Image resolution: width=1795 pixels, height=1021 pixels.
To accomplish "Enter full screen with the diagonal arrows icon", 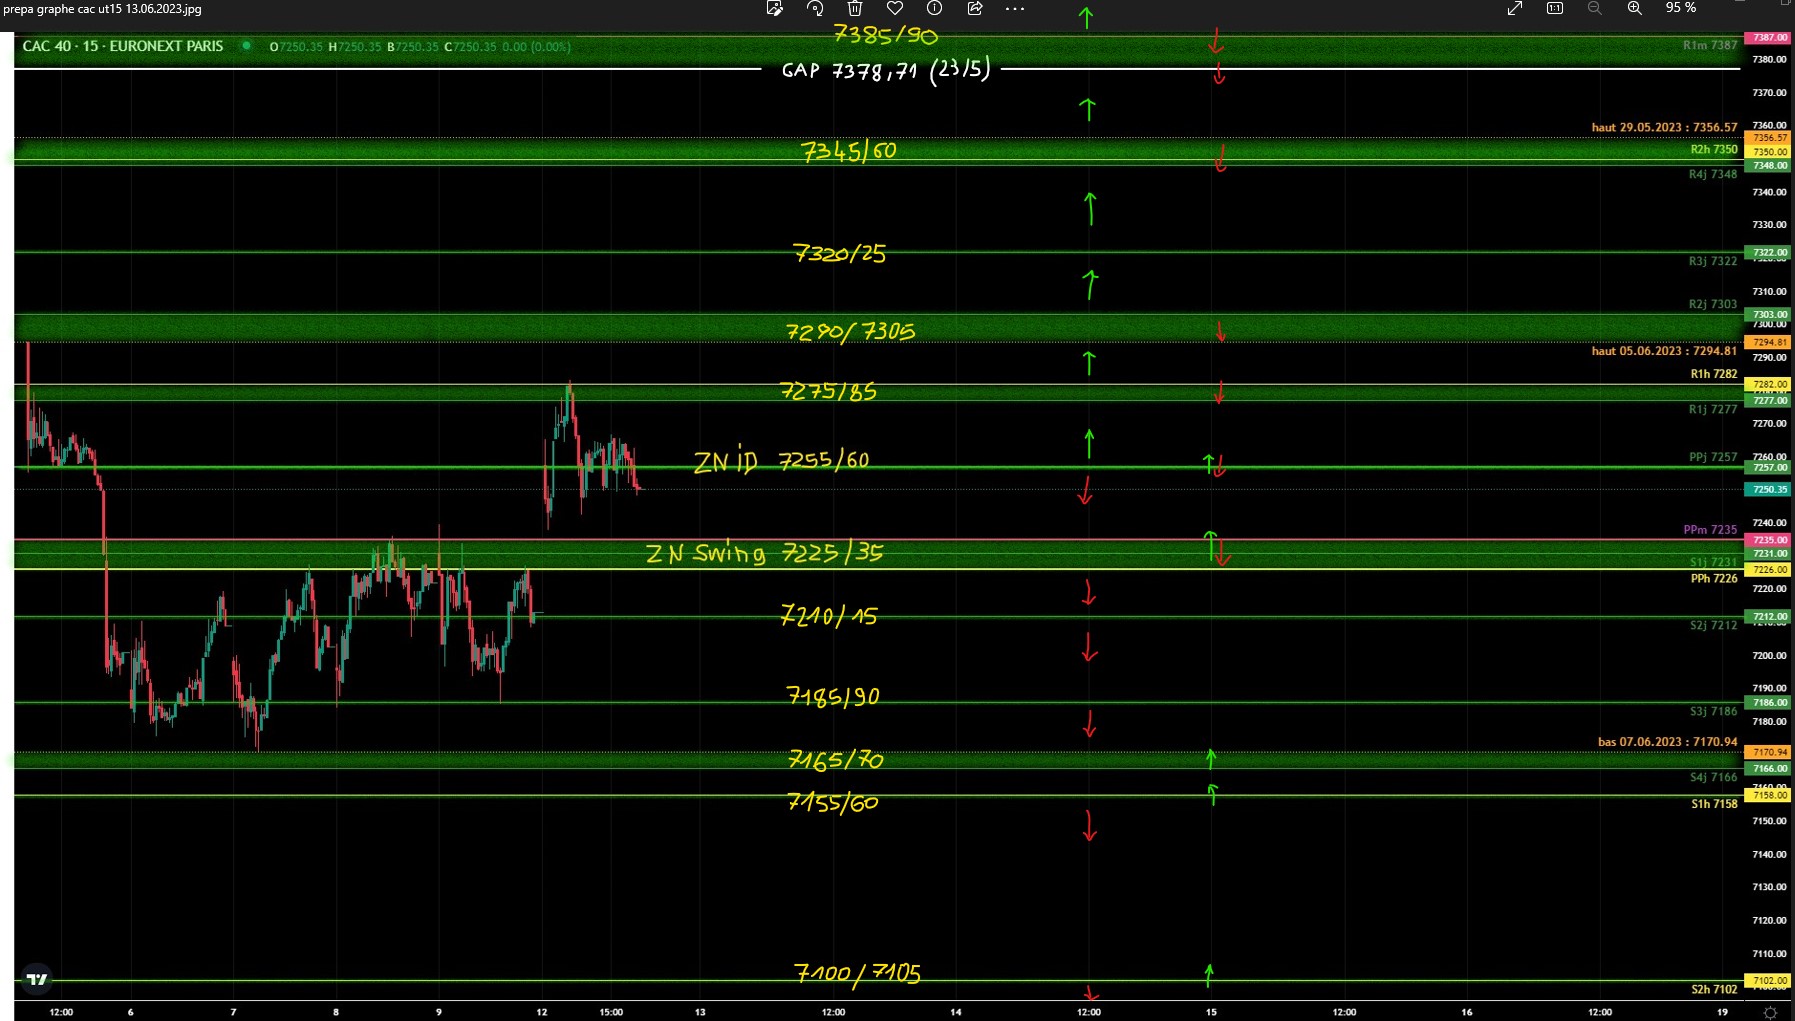I will coord(1515,8).
